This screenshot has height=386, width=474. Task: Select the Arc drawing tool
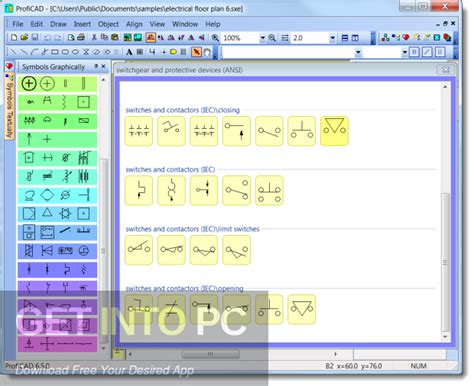click(x=34, y=52)
